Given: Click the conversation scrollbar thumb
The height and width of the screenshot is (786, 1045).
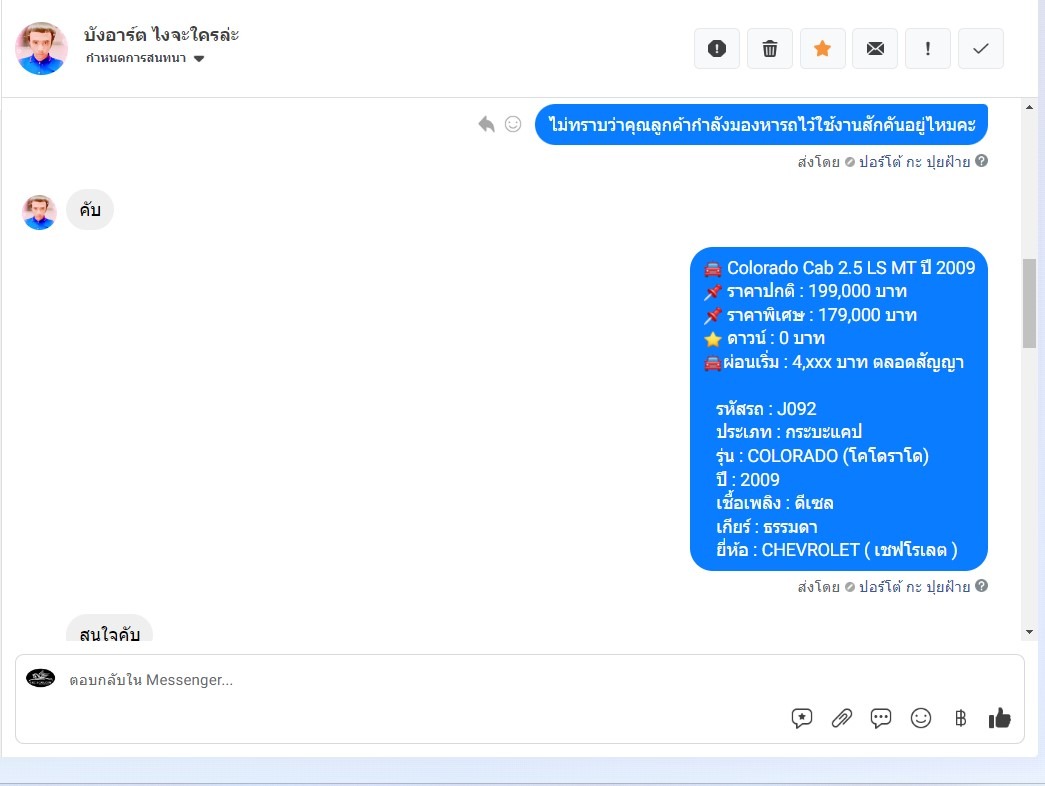Looking at the screenshot, I should pyautogui.click(x=1030, y=303).
